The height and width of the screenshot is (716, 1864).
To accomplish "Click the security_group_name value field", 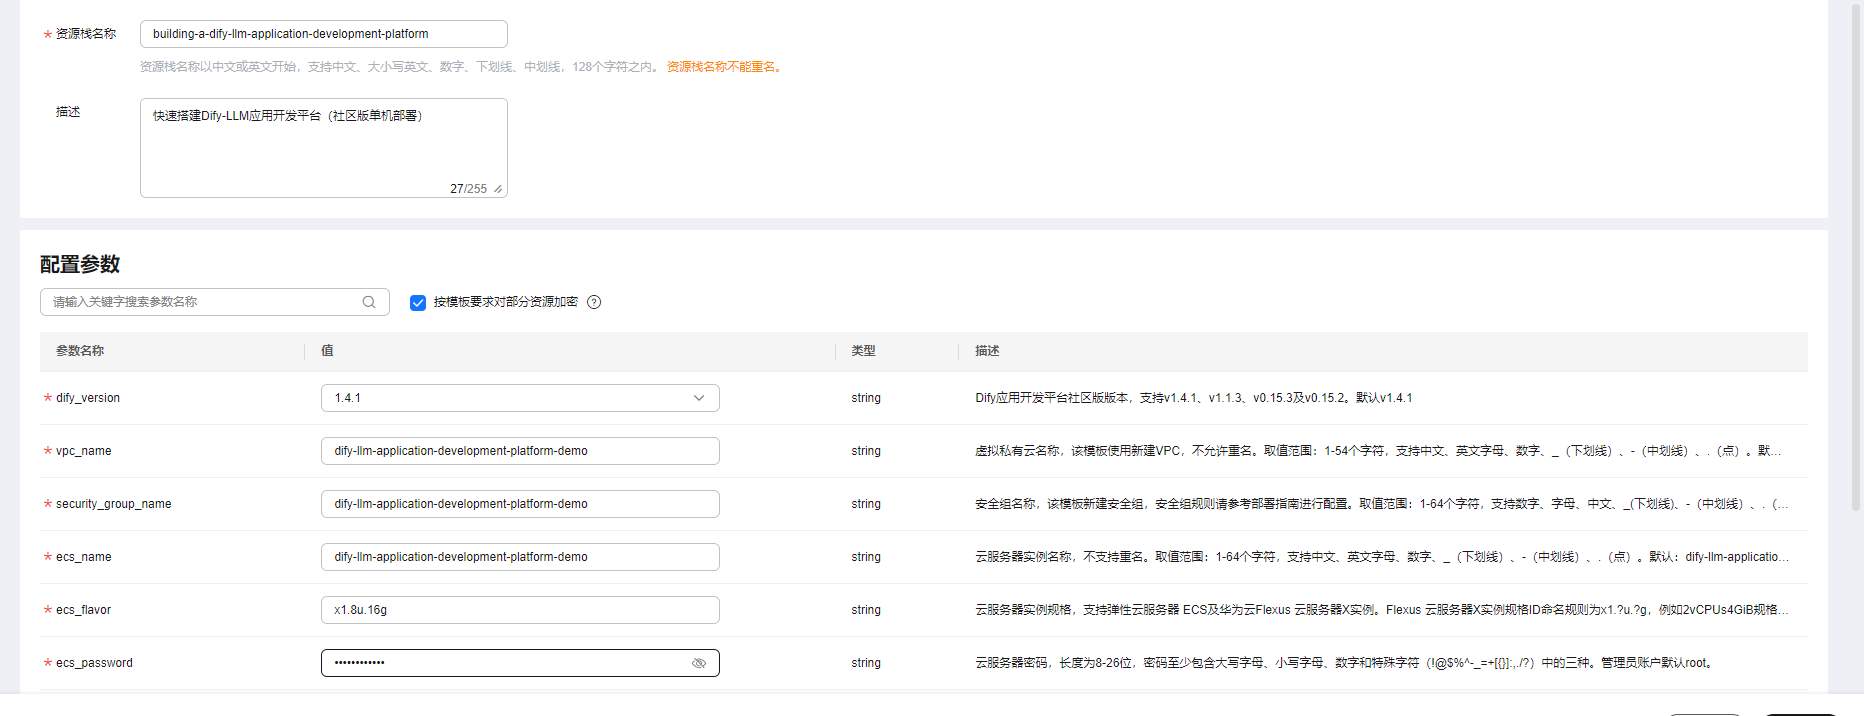I will pyautogui.click(x=520, y=504).
